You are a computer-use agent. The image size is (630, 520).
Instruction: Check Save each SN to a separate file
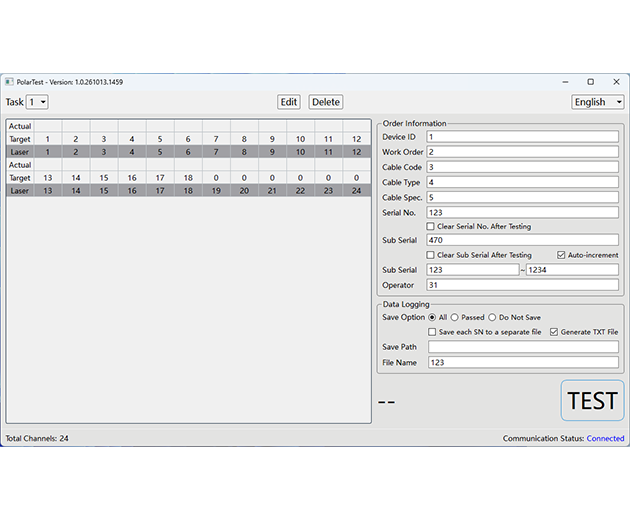[432, 332]
